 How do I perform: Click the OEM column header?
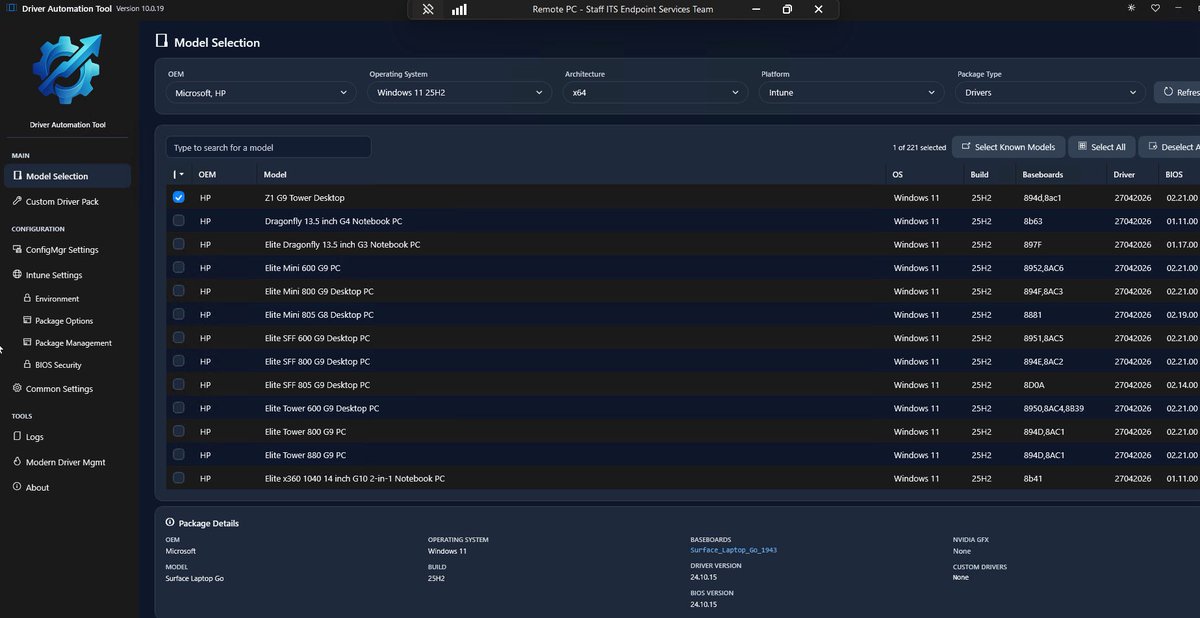click(207, 175)
